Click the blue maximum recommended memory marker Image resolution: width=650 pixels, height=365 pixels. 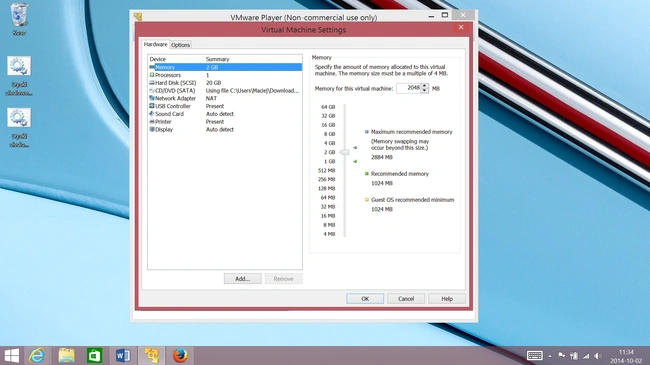tap(355, 147)
